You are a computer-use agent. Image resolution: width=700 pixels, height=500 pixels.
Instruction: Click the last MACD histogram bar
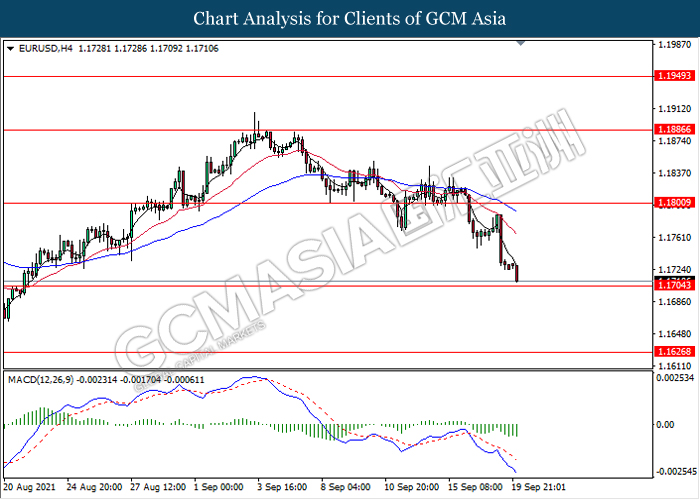[x=517, y=430]
